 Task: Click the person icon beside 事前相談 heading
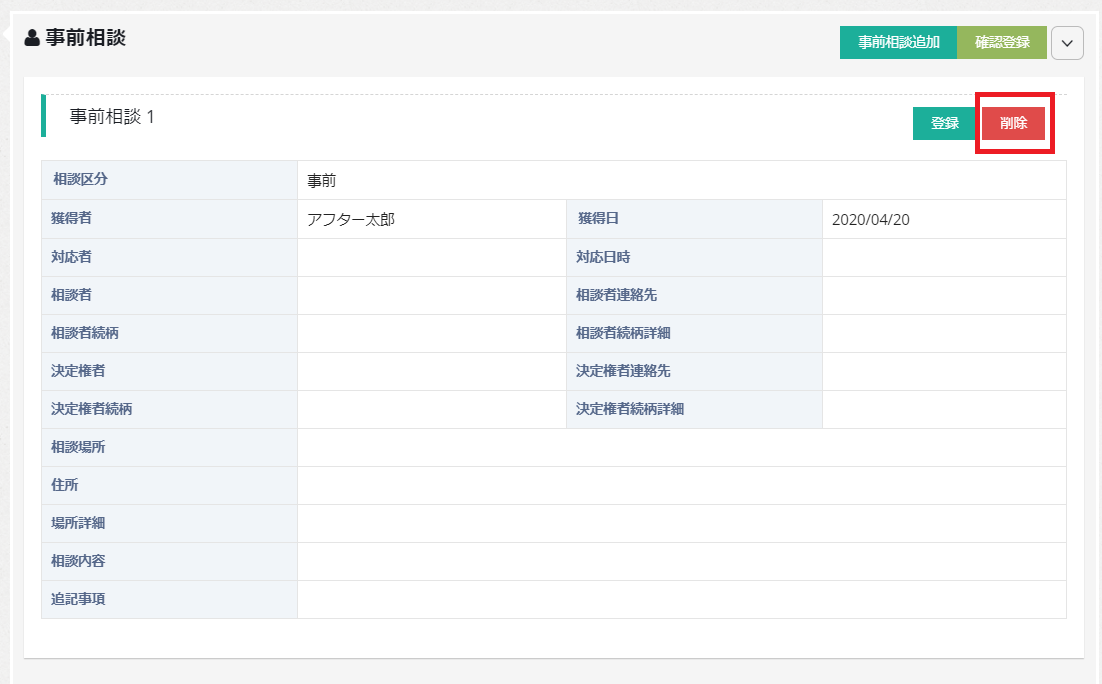point(32,38)
